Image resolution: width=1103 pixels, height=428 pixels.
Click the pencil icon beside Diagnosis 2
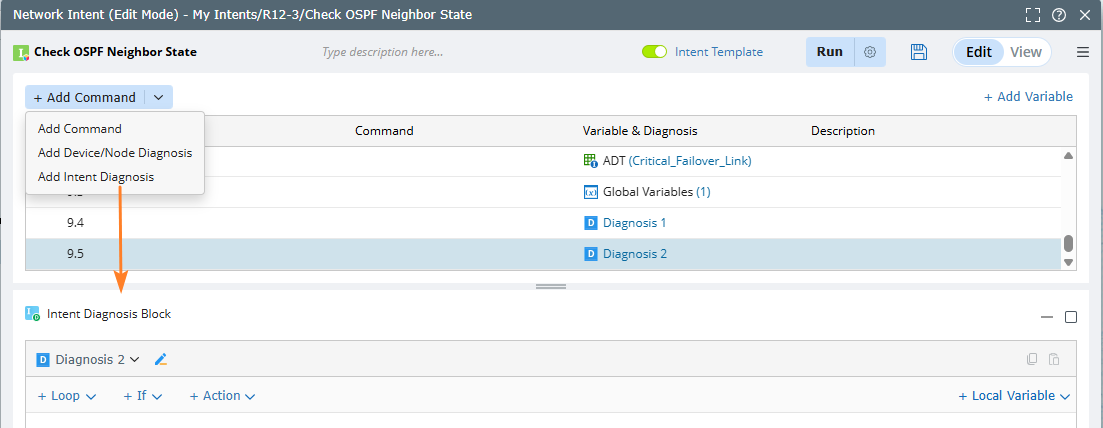161,360
